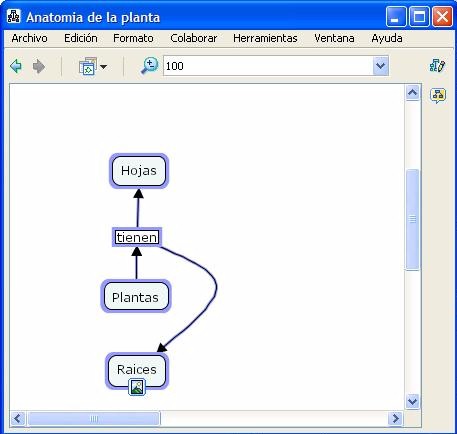457x434 pixels.
Task: Open the Herramientas menu
Action: click(x=265, y=38)
